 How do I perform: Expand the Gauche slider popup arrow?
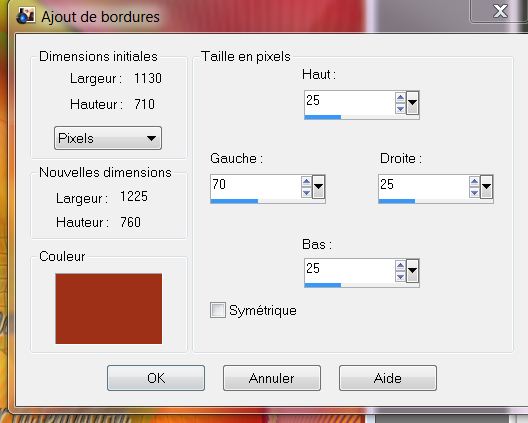tap(318, 187)
